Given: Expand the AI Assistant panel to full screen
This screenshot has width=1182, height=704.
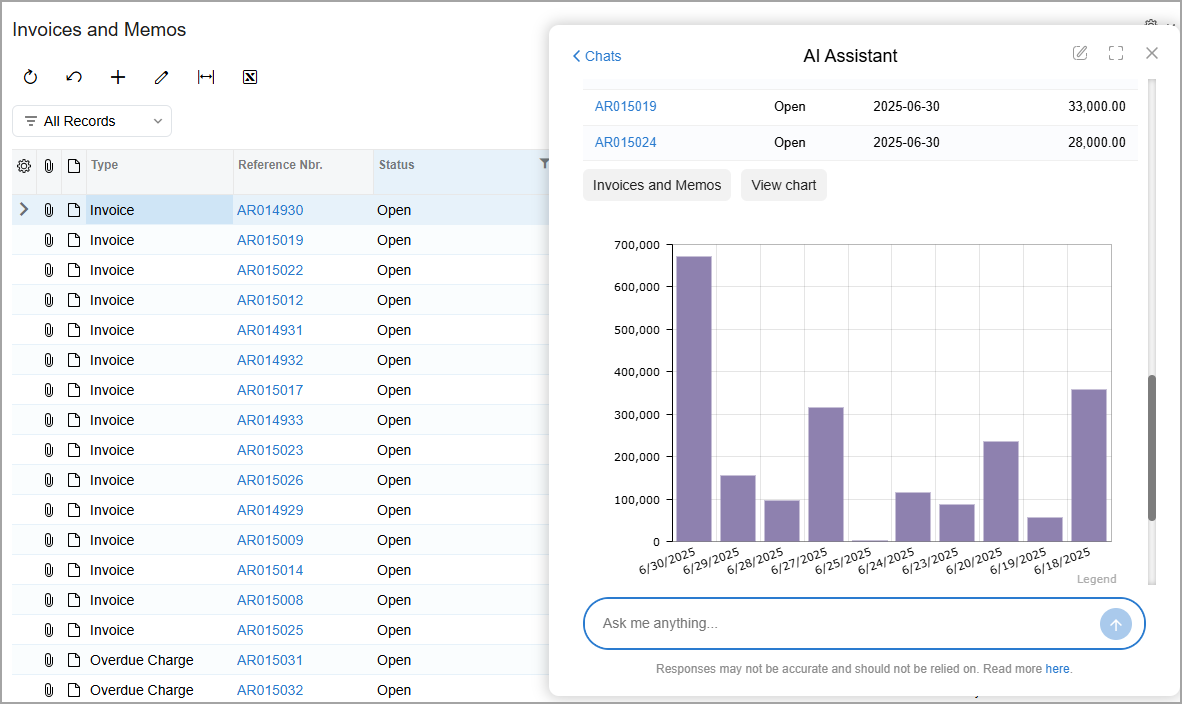Looking at the screenshot, I should [1116, 53].
